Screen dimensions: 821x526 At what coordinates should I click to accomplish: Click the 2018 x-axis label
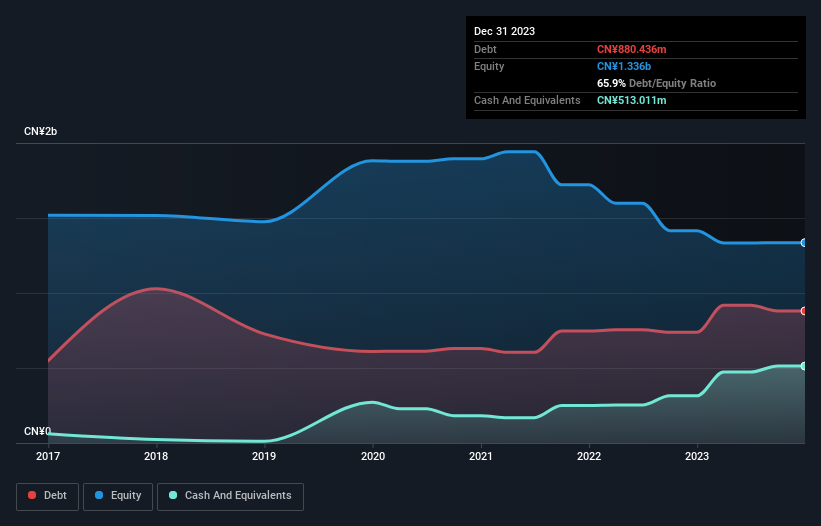[x=156, y=456]
